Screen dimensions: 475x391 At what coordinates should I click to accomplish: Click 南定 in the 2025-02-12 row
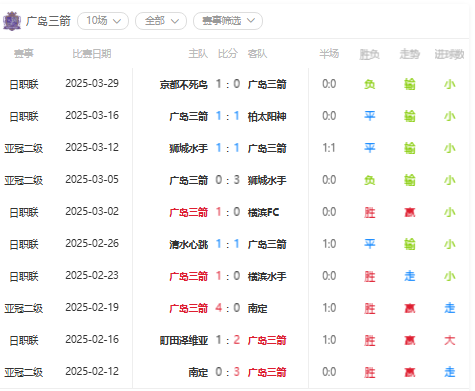pyautogui.click(x=198, y=372)
